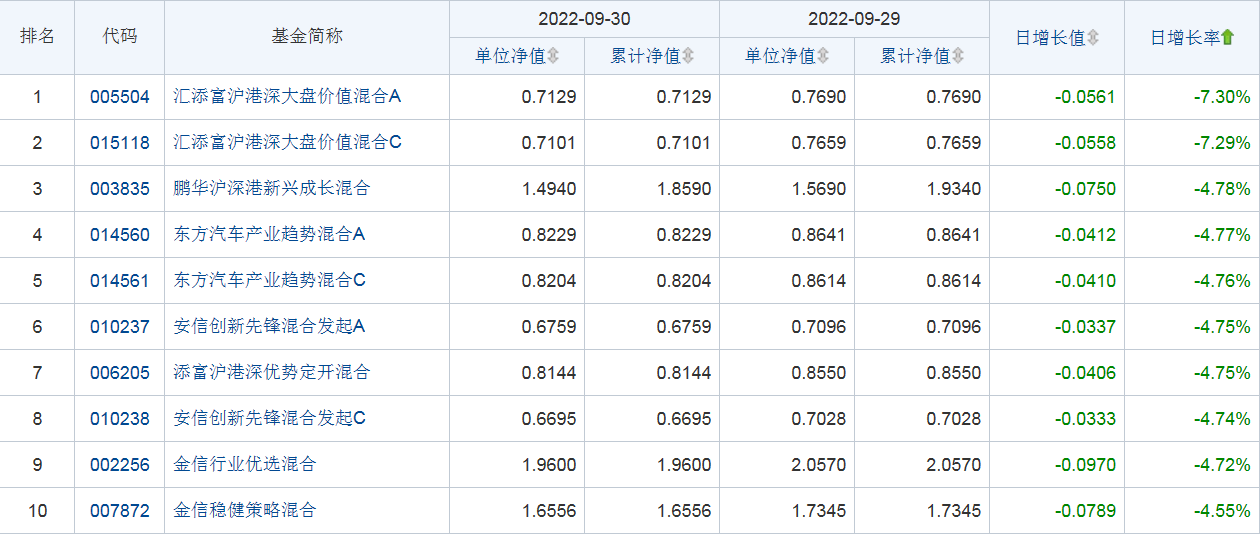Screen dimensions: 1260x534
Task: Sort by 2022-09-29 单位净值 arrow icon
Action: [823, 56]
